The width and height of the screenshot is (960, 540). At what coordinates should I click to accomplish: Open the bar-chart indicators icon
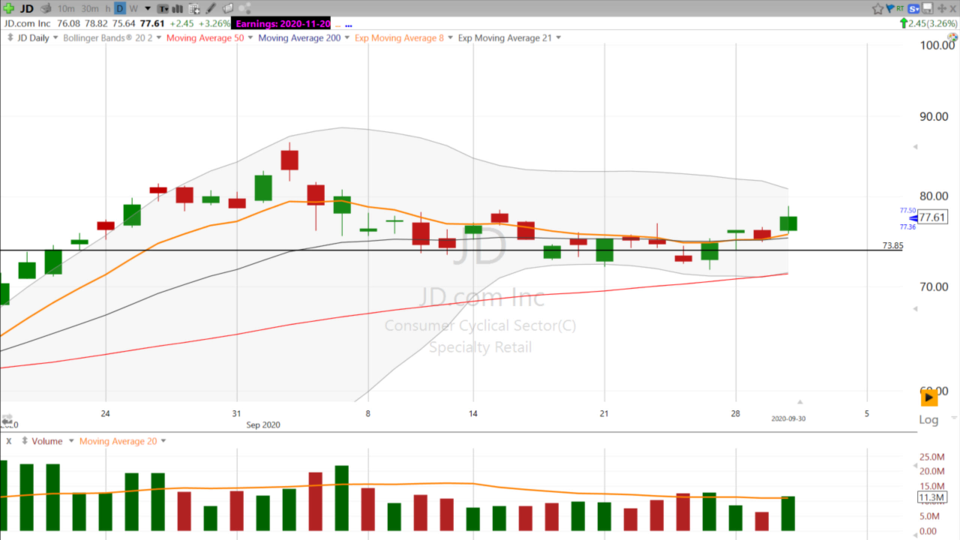point(178,9)
